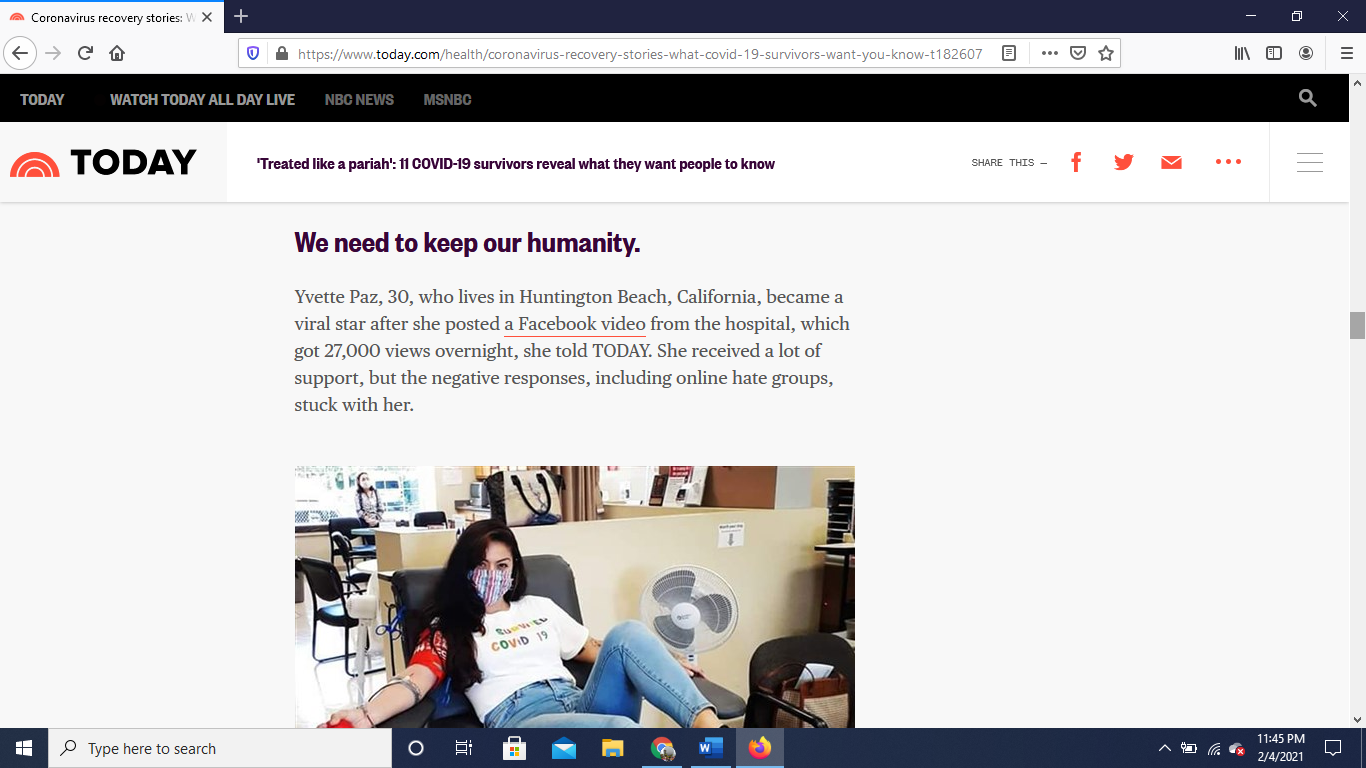
Task: Share article via Twitter bird icon
Action: tap(1124, 162)
